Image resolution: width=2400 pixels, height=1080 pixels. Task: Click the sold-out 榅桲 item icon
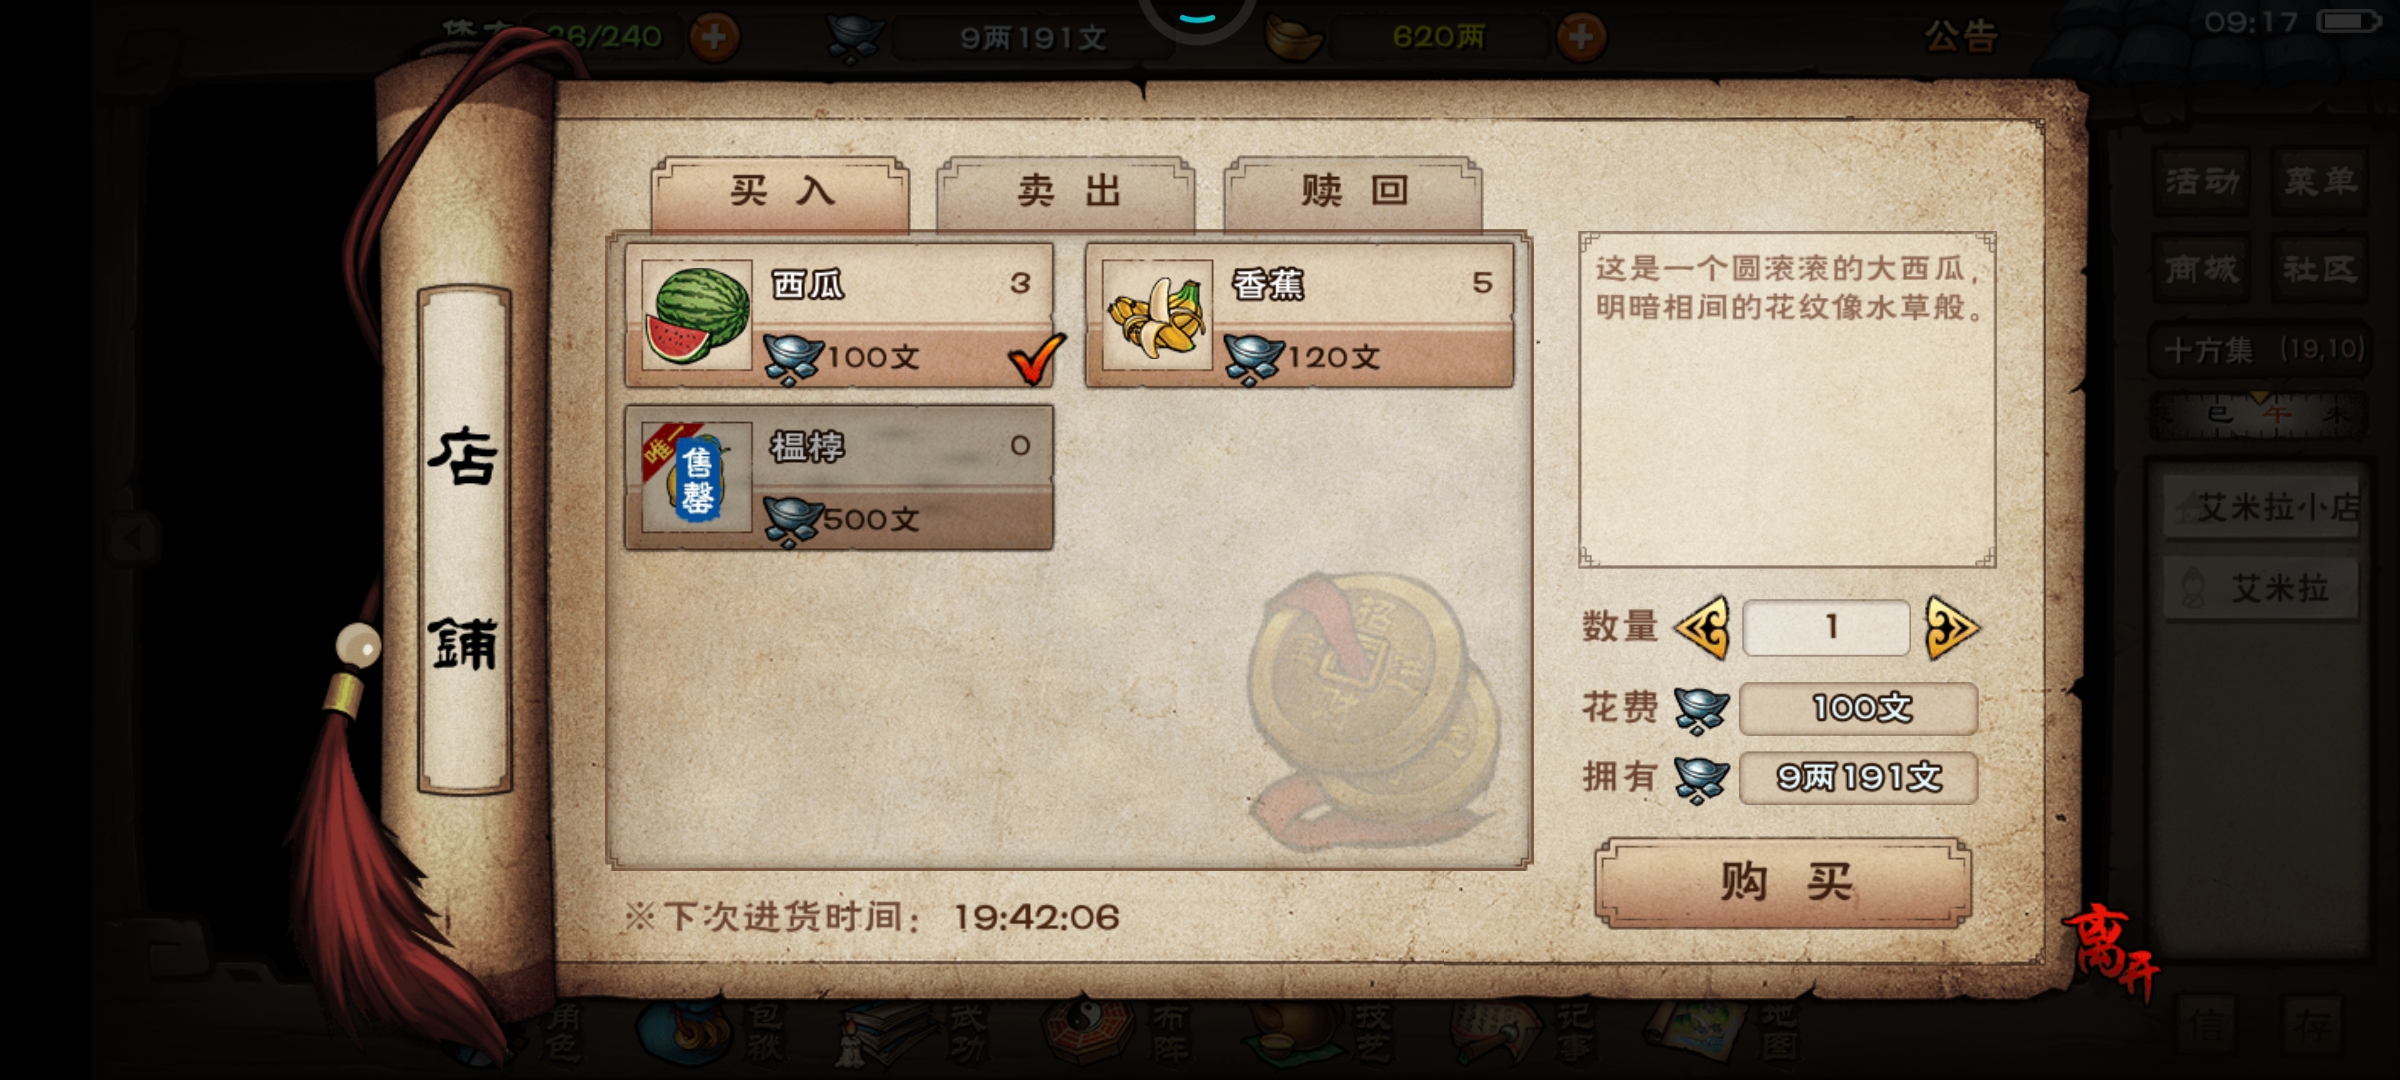pos(697,477)
